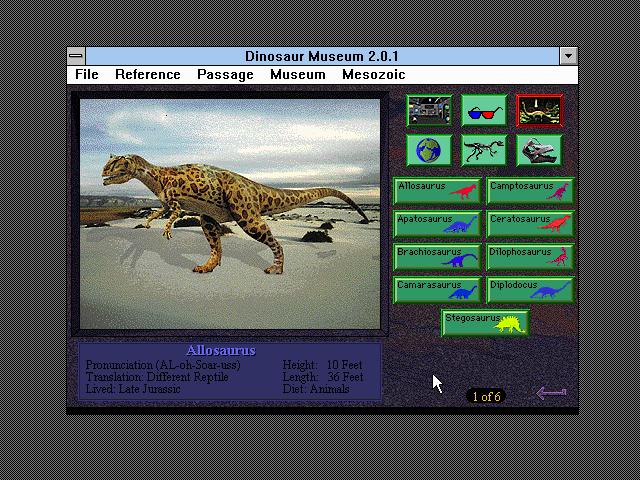Click the '1 of 6' page indicator
Viewport: 640px width, 480px height.
486,396
